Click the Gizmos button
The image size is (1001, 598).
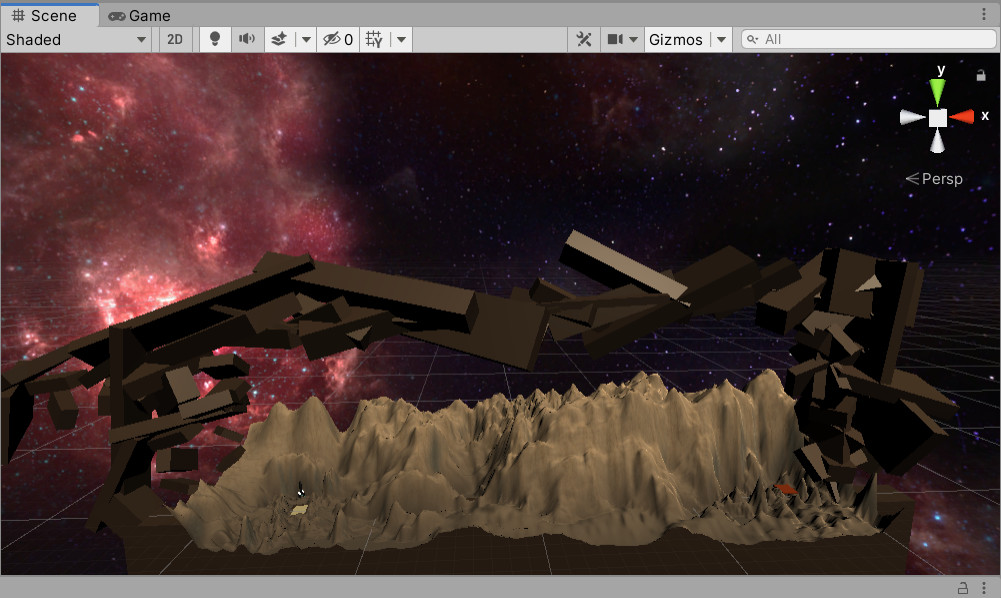[676, 40]
